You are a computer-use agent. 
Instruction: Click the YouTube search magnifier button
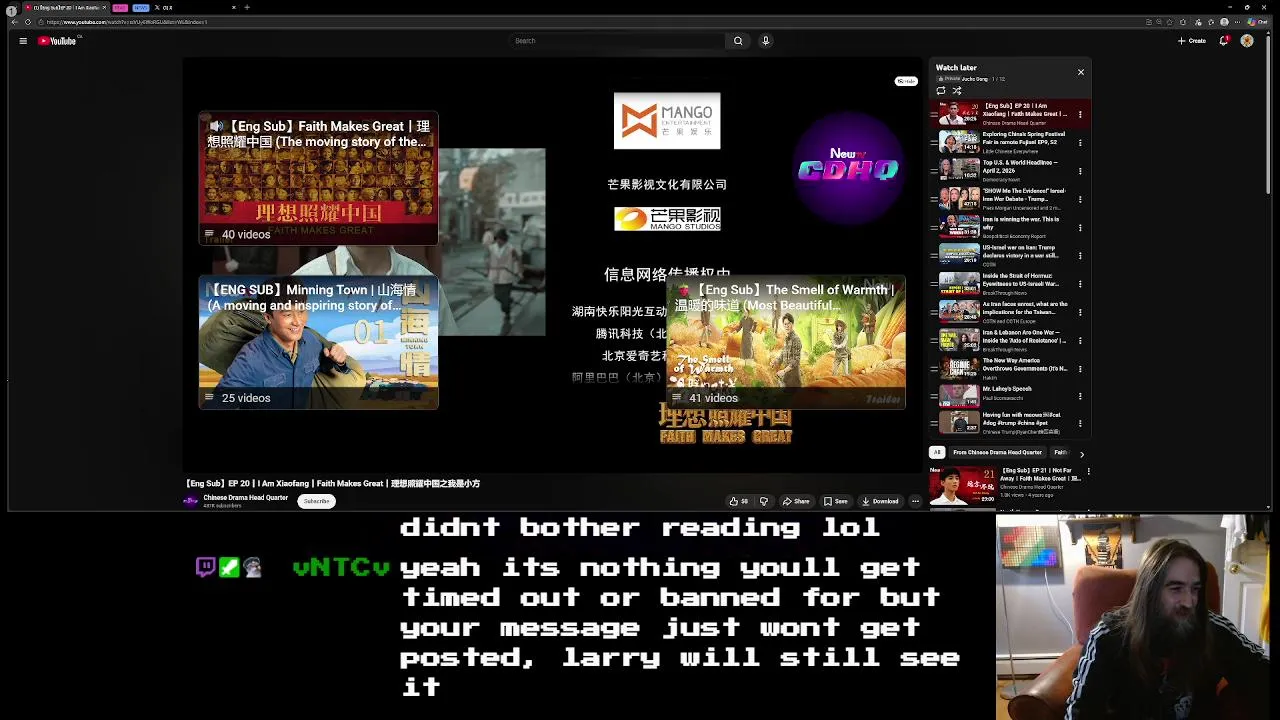coord(738,41)
